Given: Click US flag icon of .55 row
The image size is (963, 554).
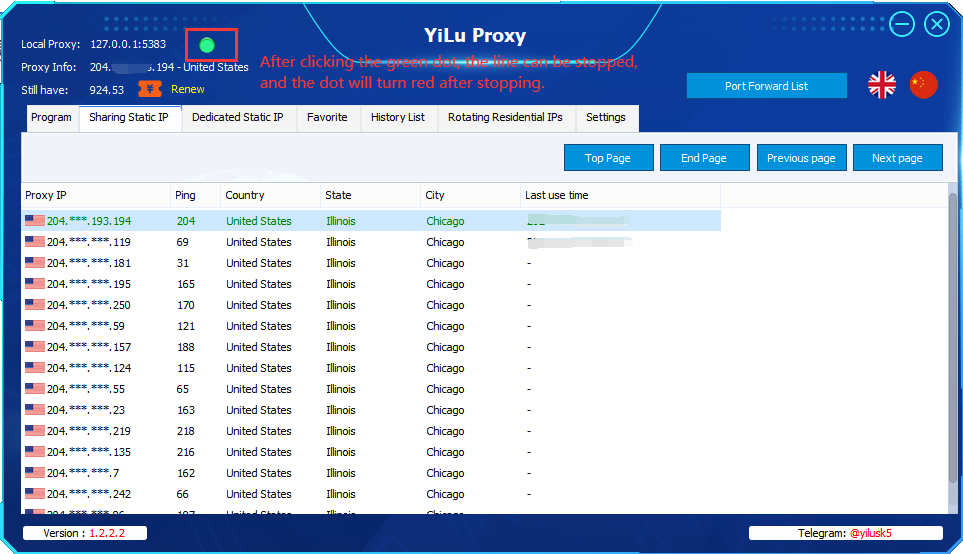Looking at the screenshot, I should tap(34, 388).
